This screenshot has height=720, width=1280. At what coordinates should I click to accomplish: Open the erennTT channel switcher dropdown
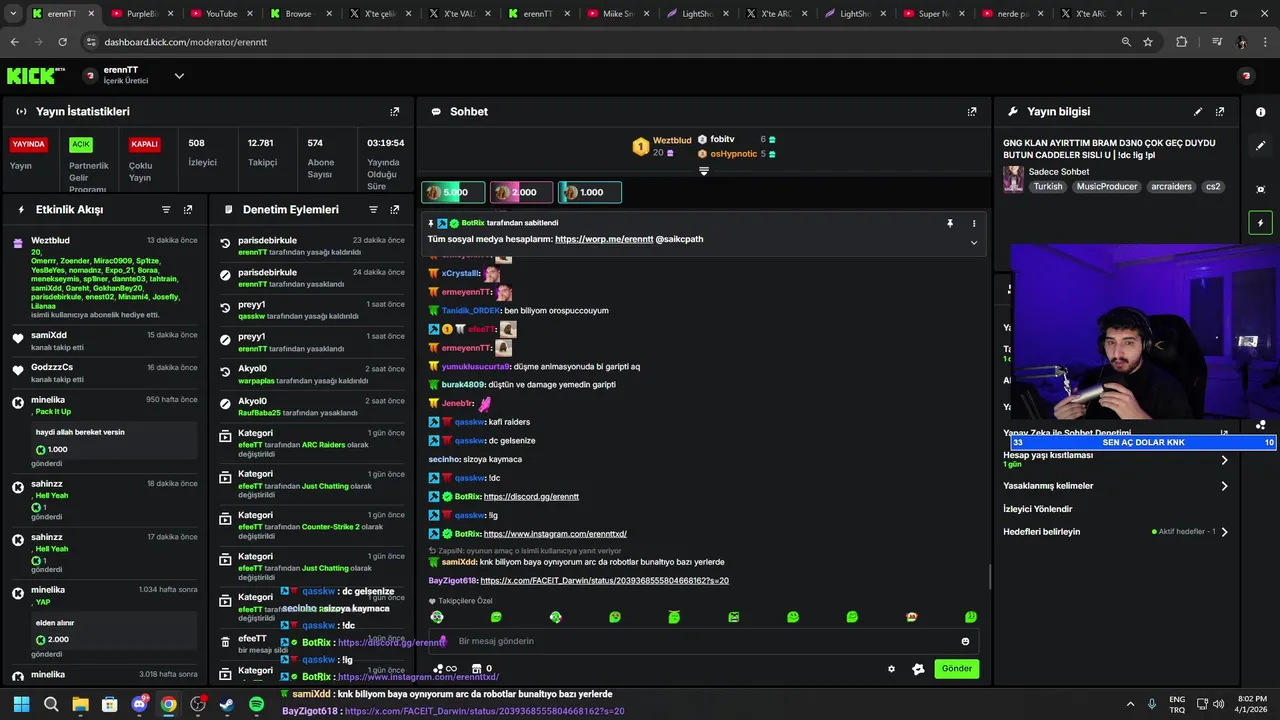[x=179, y=76]
